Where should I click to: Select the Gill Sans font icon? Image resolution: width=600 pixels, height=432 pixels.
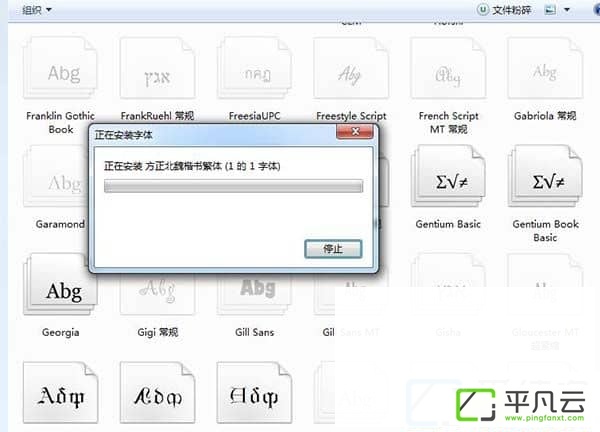254,293
